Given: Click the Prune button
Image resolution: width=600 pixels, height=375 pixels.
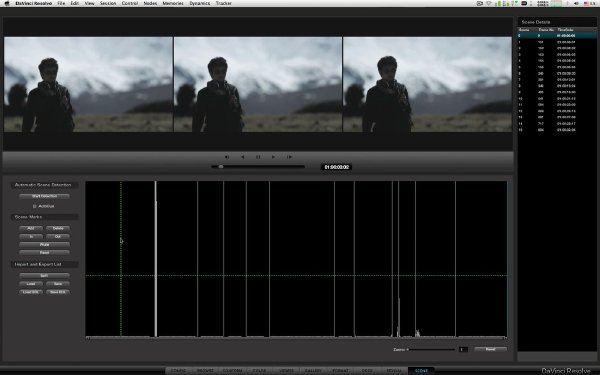Looking at the screenshot, I should click(x=44, y=245).
